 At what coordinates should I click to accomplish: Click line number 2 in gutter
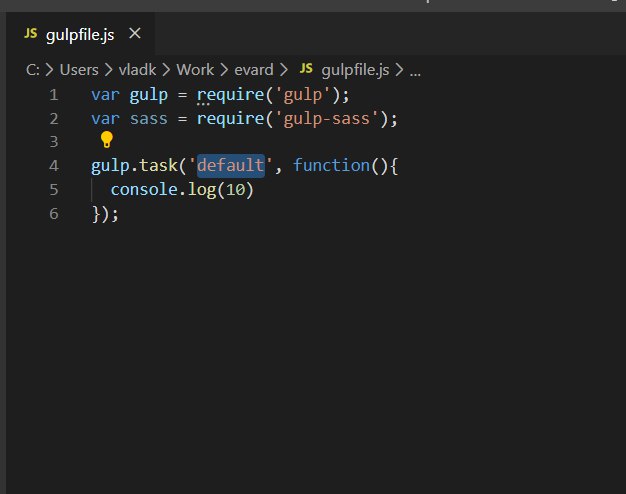(x=54, y=119)
